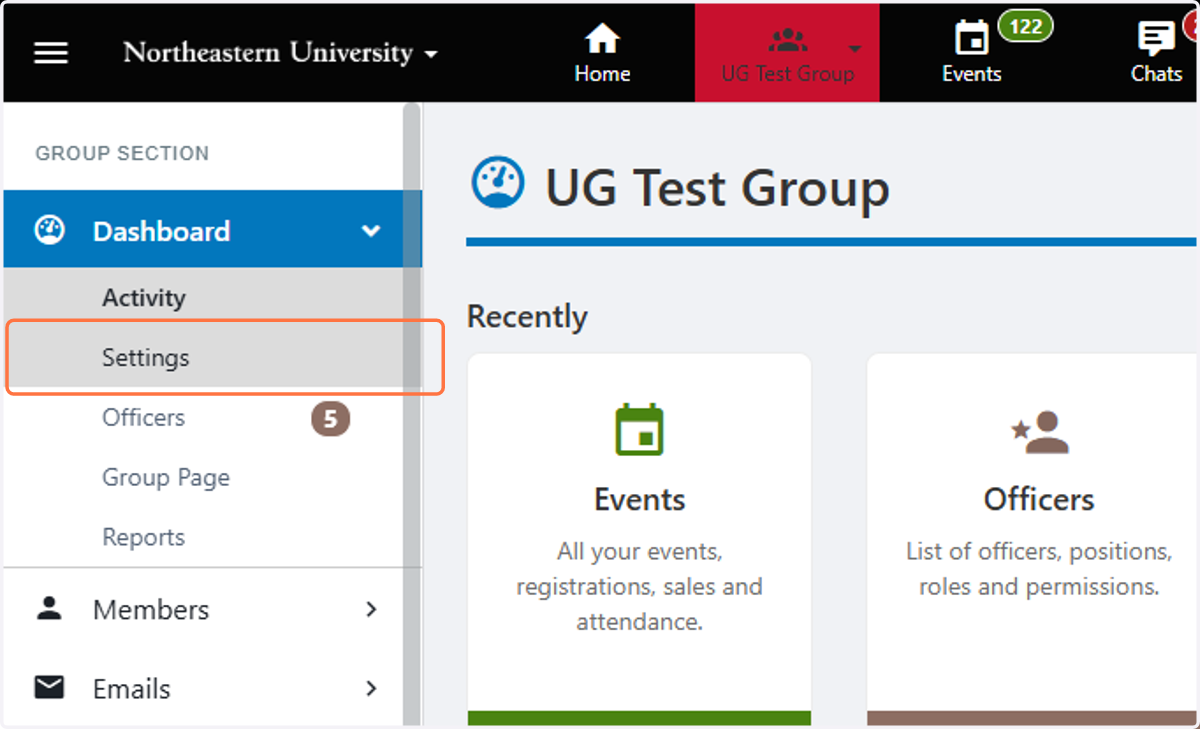Click the 122 events count badge
The width and height of the screenshot is (1200, 729).
click(1025, 26)
